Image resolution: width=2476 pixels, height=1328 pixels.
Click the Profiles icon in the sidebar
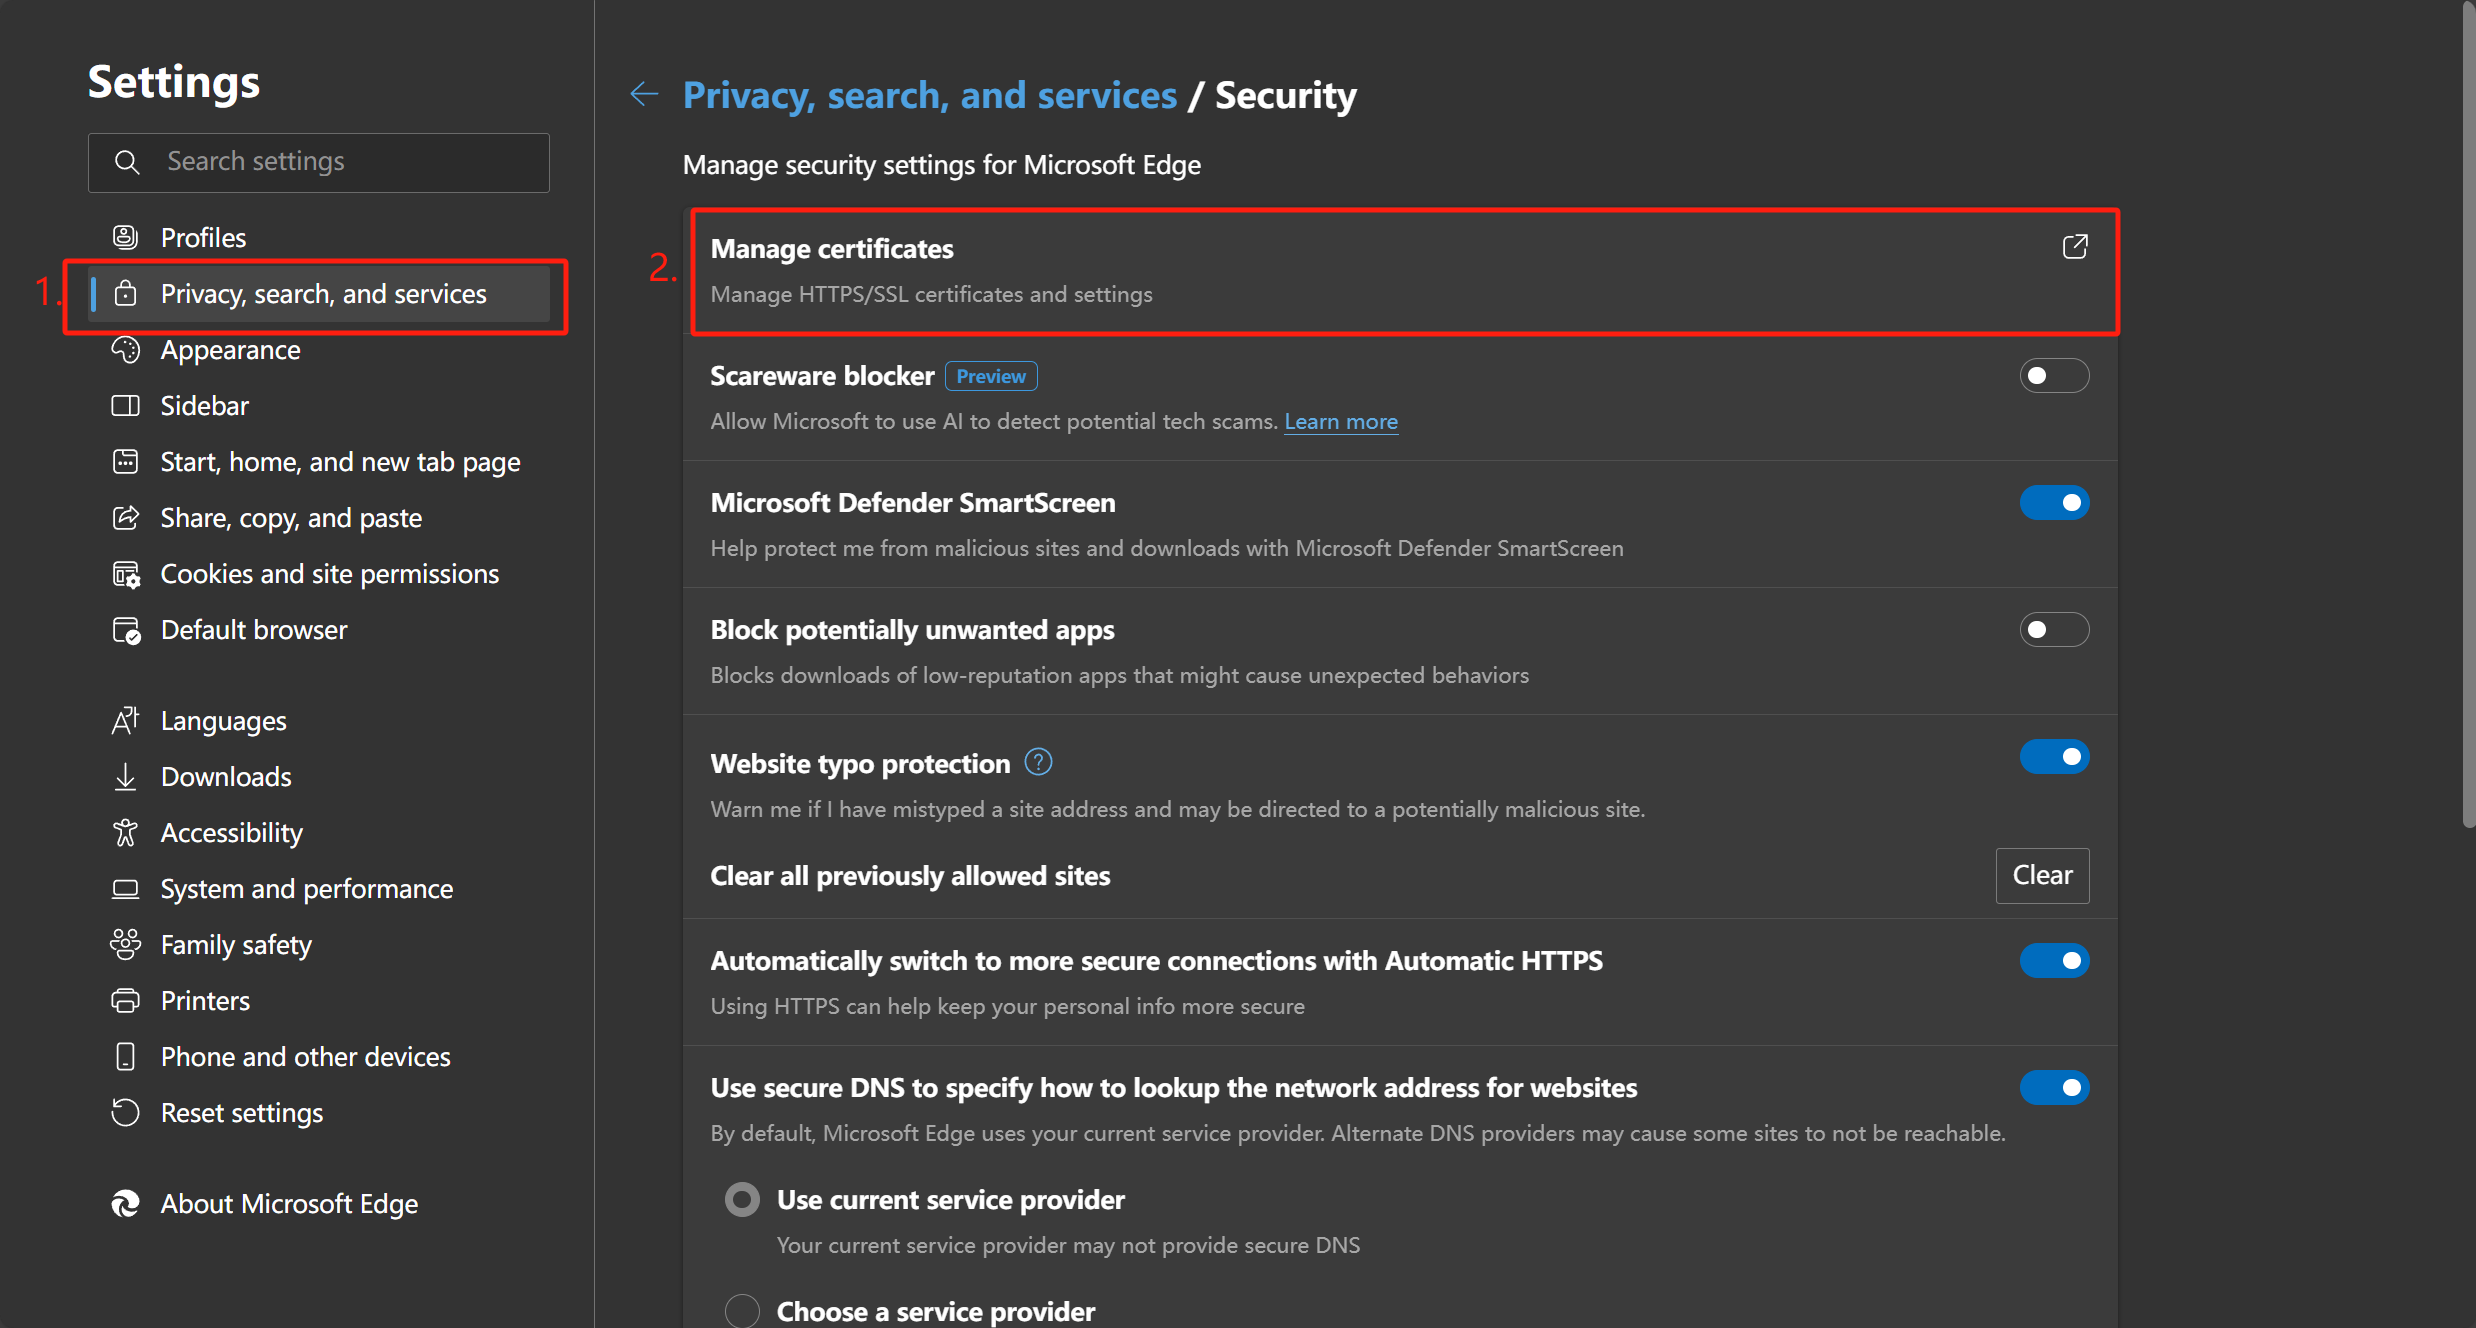tap(125, 237)
